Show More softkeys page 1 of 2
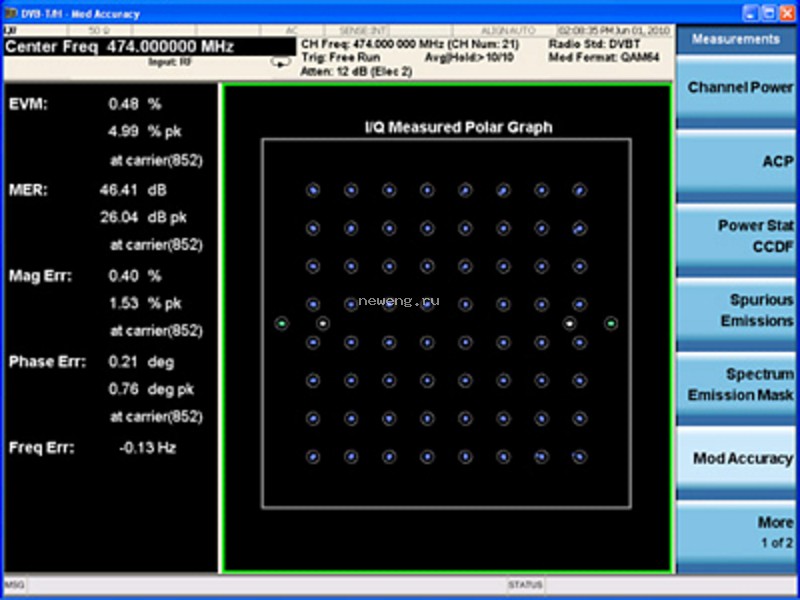 click(736, 533)
